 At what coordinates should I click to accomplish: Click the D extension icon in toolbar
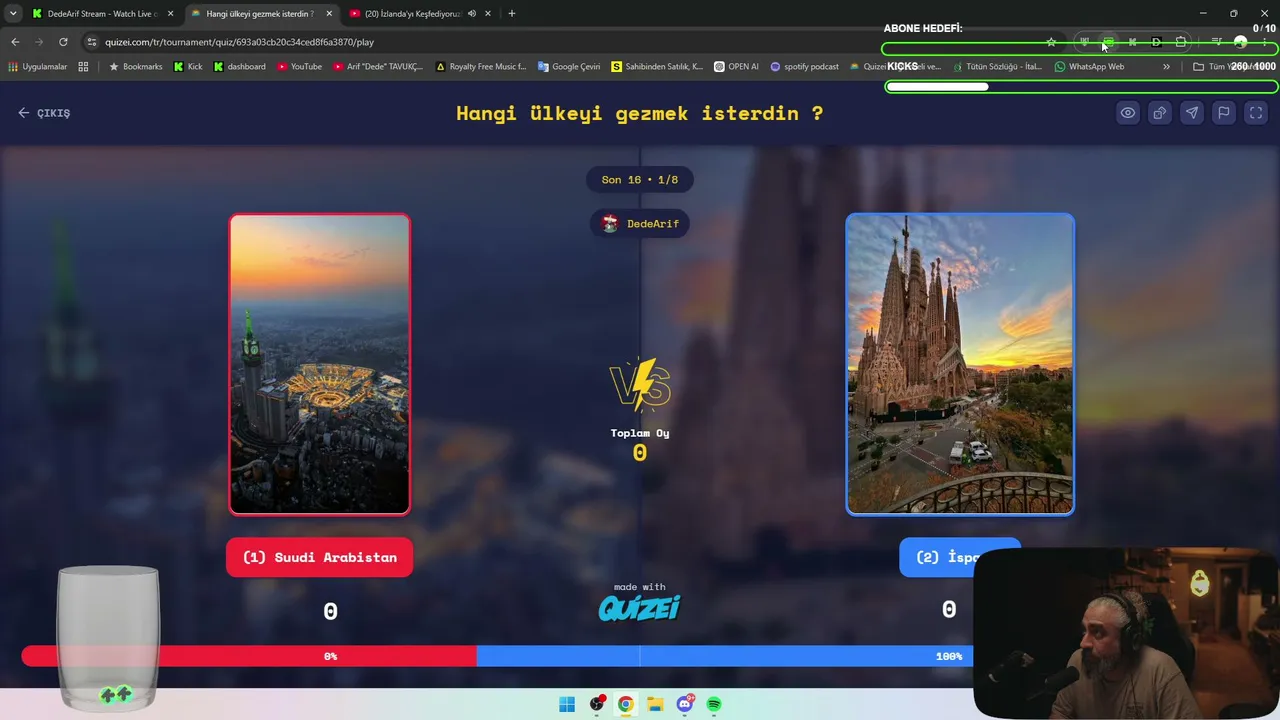click(1156, 42)
